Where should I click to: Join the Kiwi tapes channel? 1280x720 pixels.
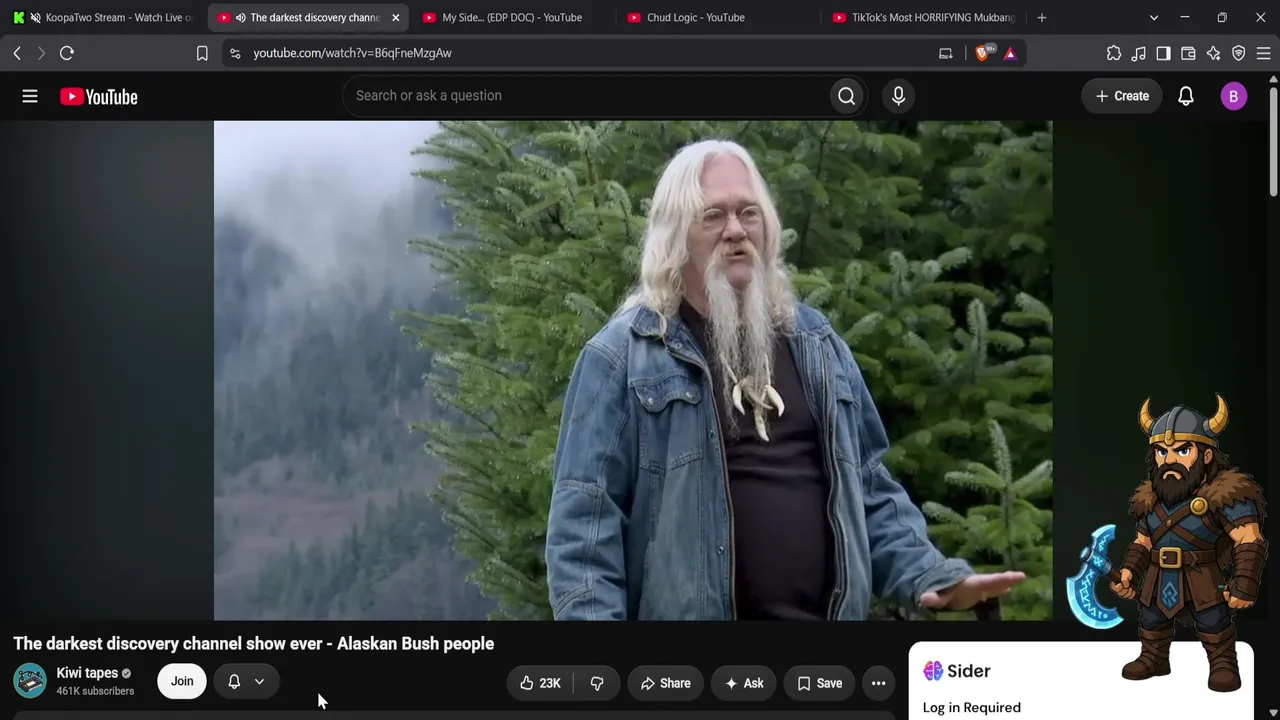pos(182,681)
